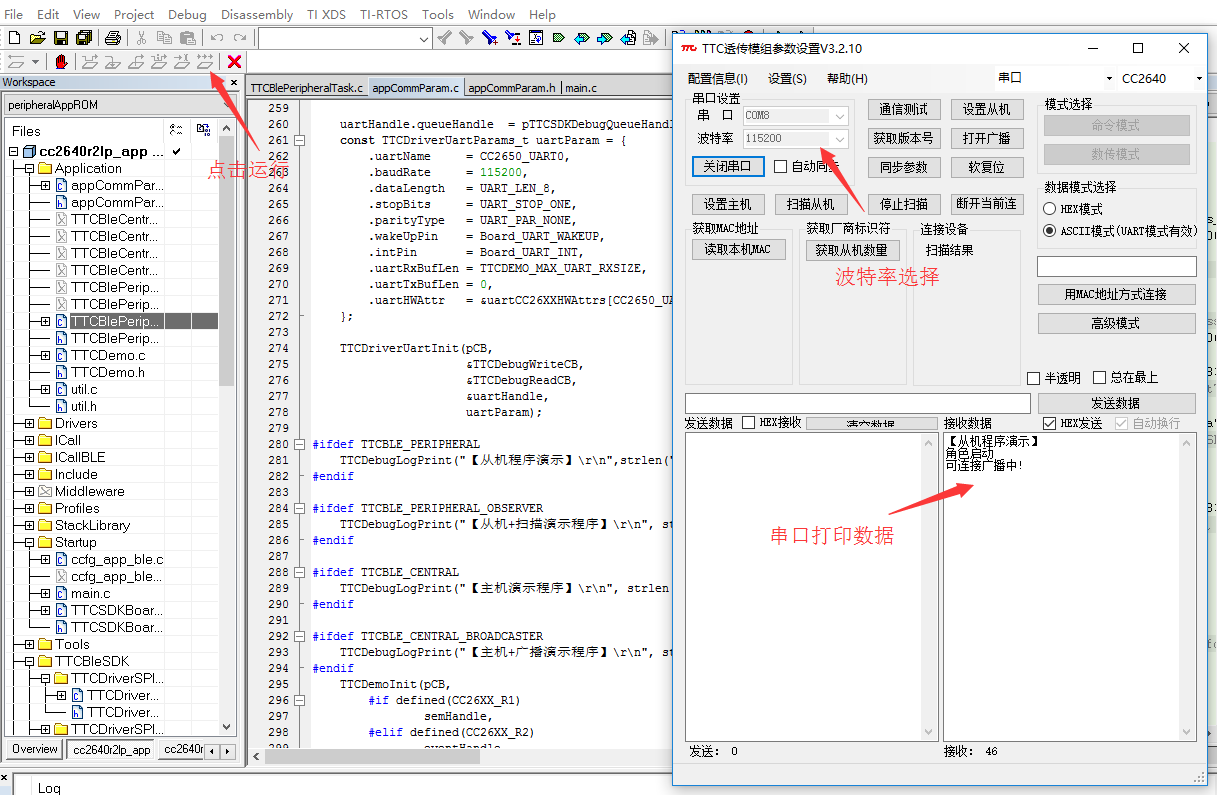Viewport: 1217px width, 795px height.
Task: Open the TI-RTOS menu
Action: 383,14
